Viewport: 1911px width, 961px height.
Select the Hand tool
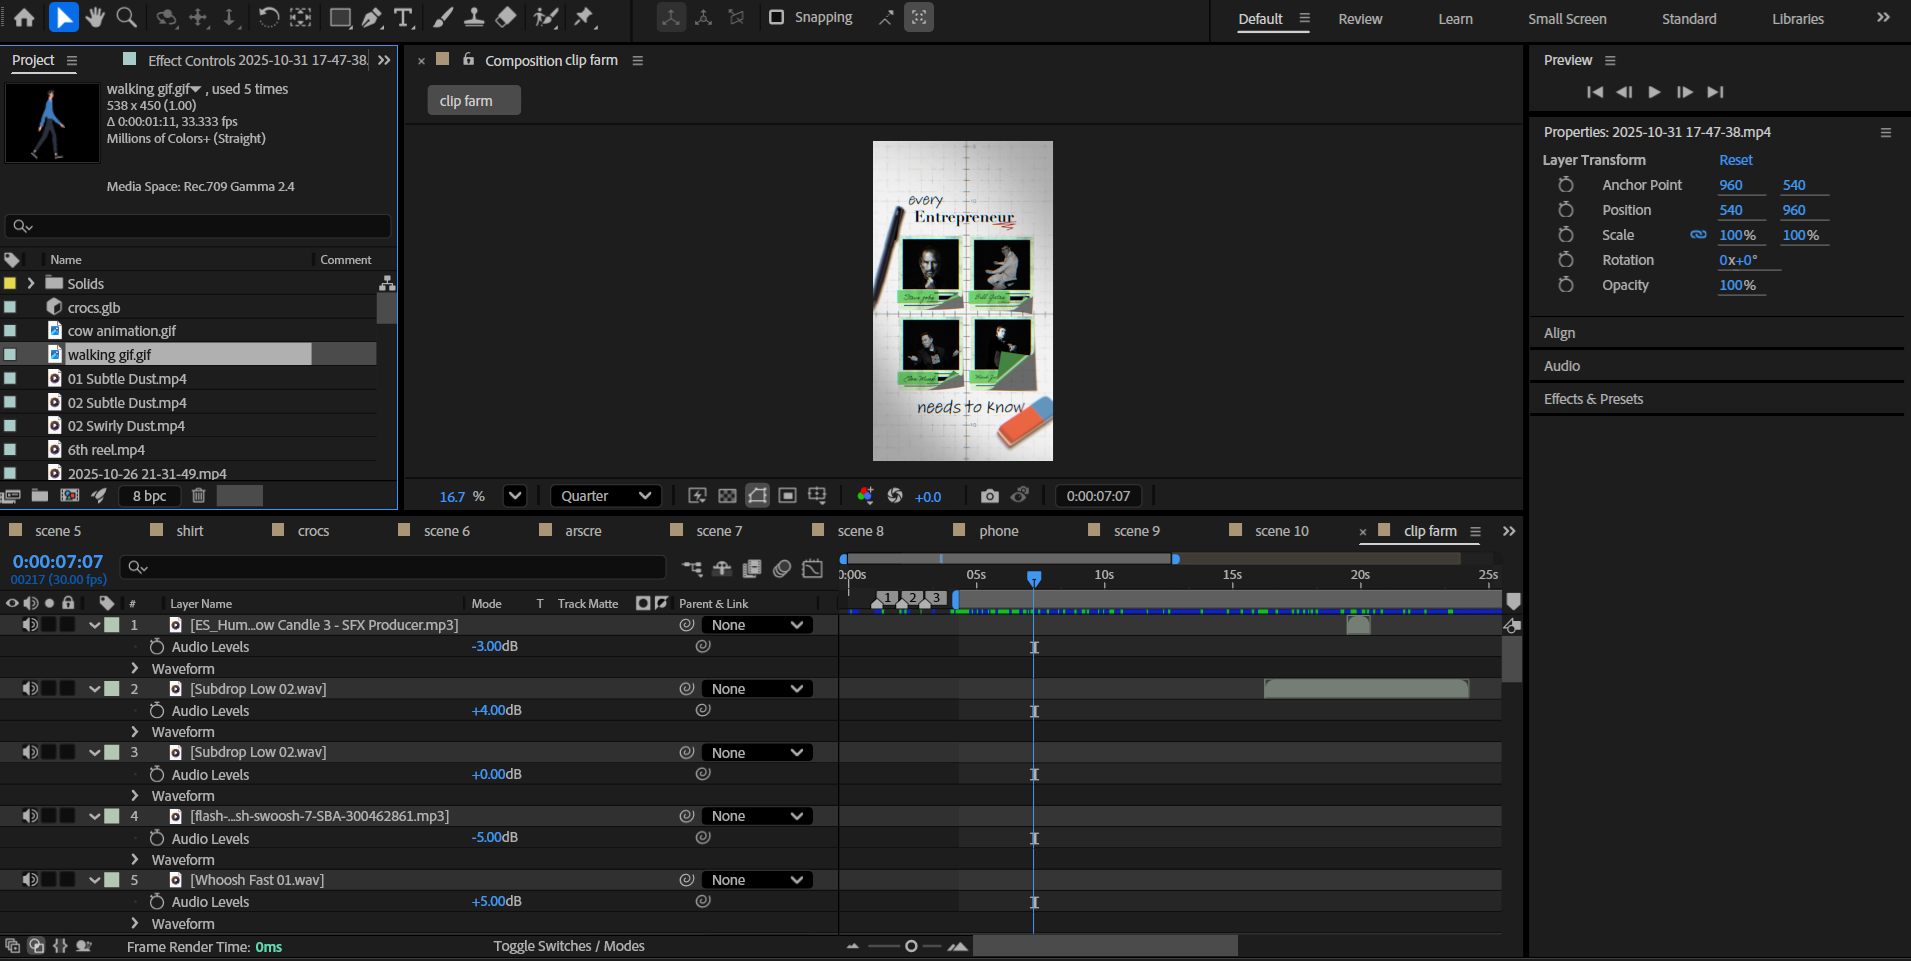pyautogui.click(x=95, y=17)
